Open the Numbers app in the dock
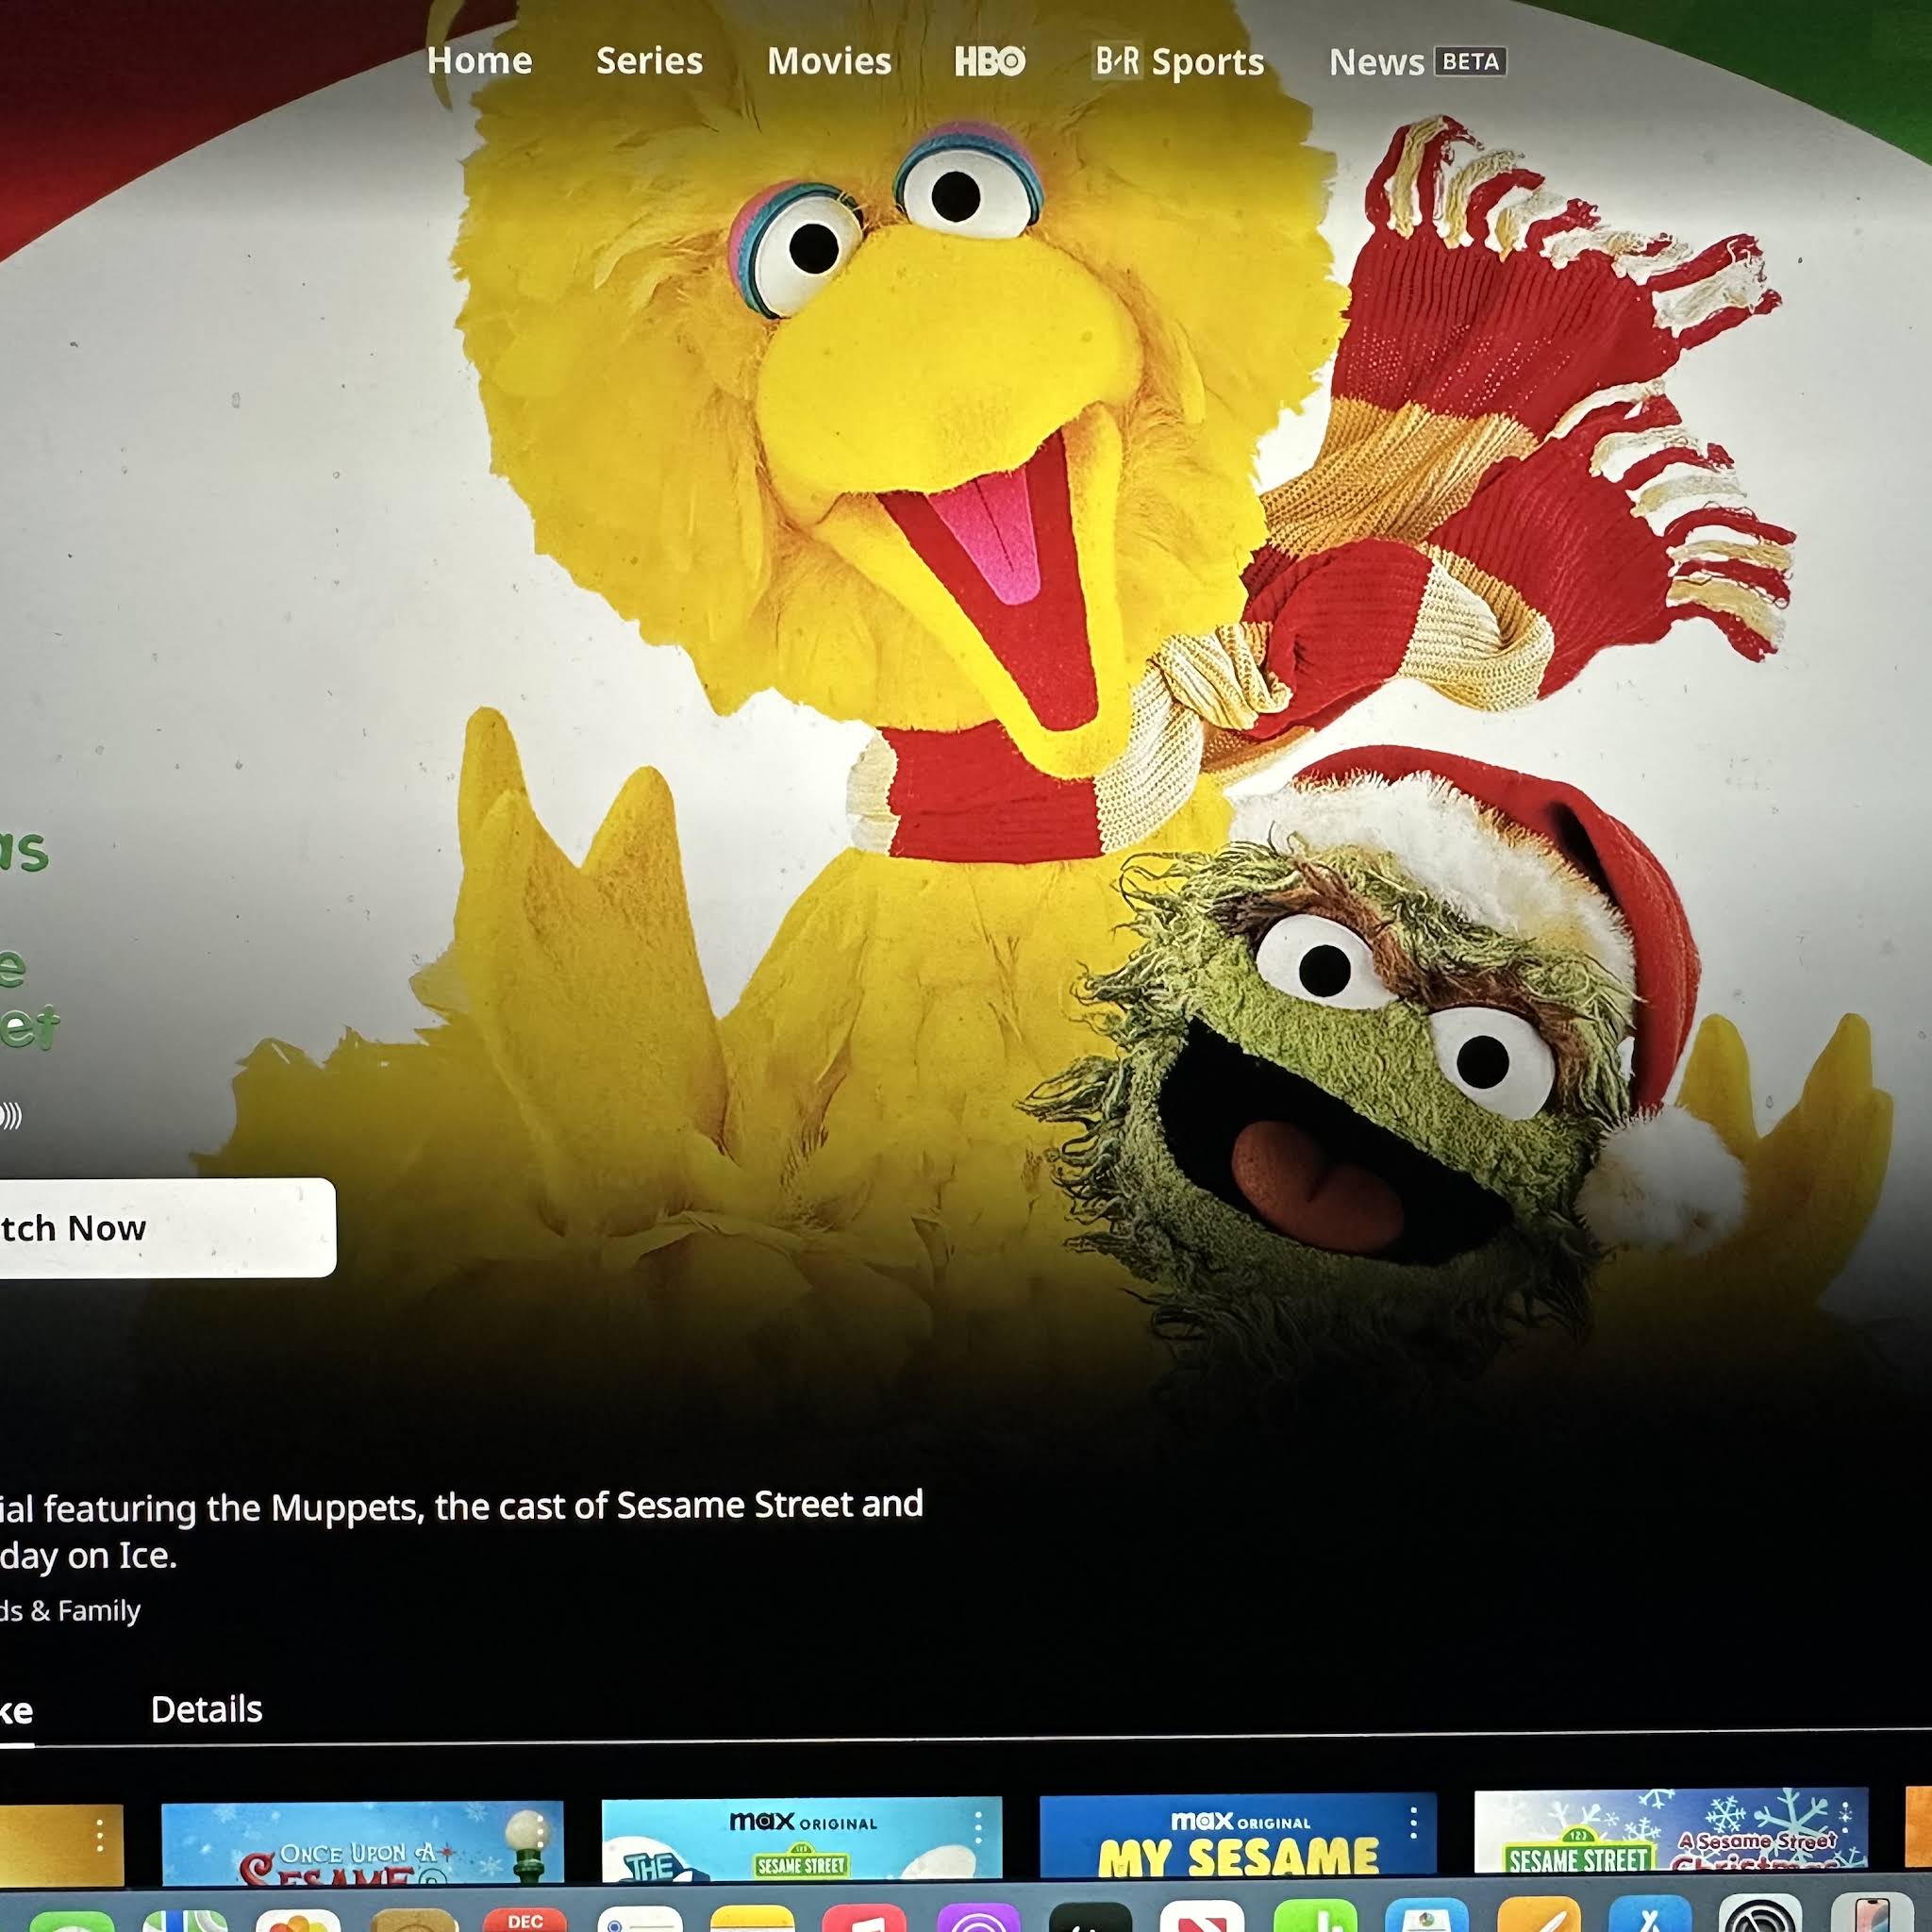 1315,1916
